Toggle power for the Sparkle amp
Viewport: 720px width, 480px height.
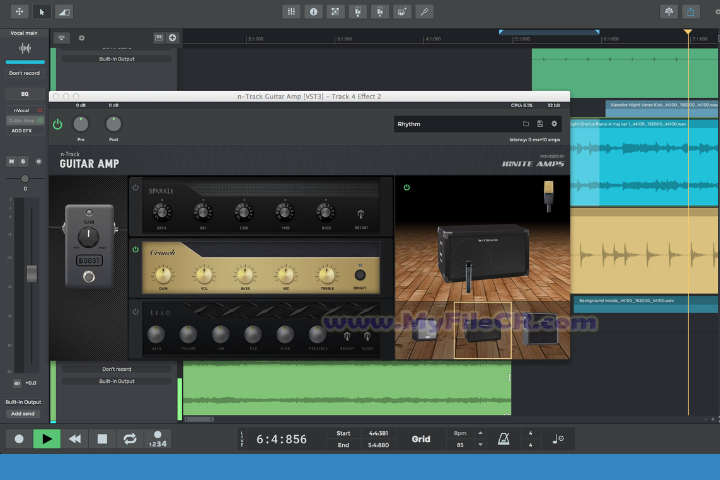coord(135,187)
